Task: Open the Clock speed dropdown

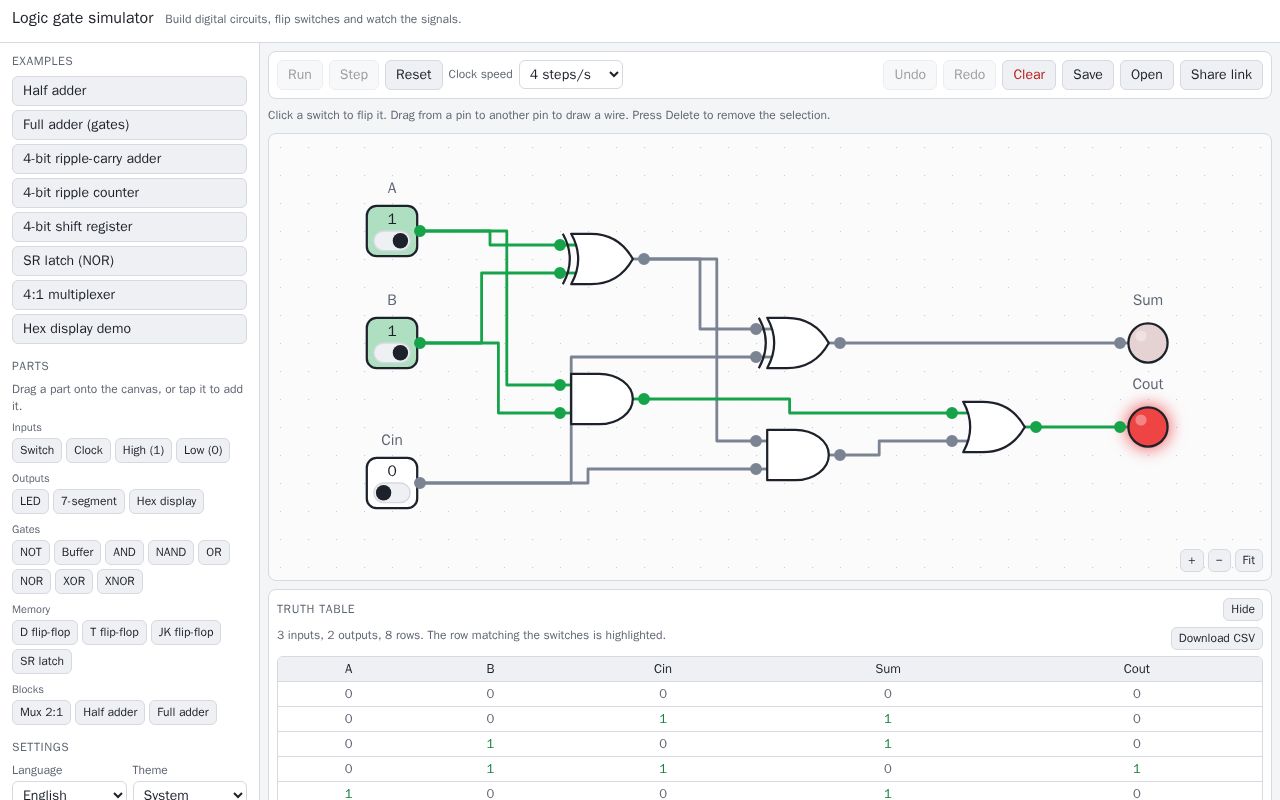Action: (571, 74)
